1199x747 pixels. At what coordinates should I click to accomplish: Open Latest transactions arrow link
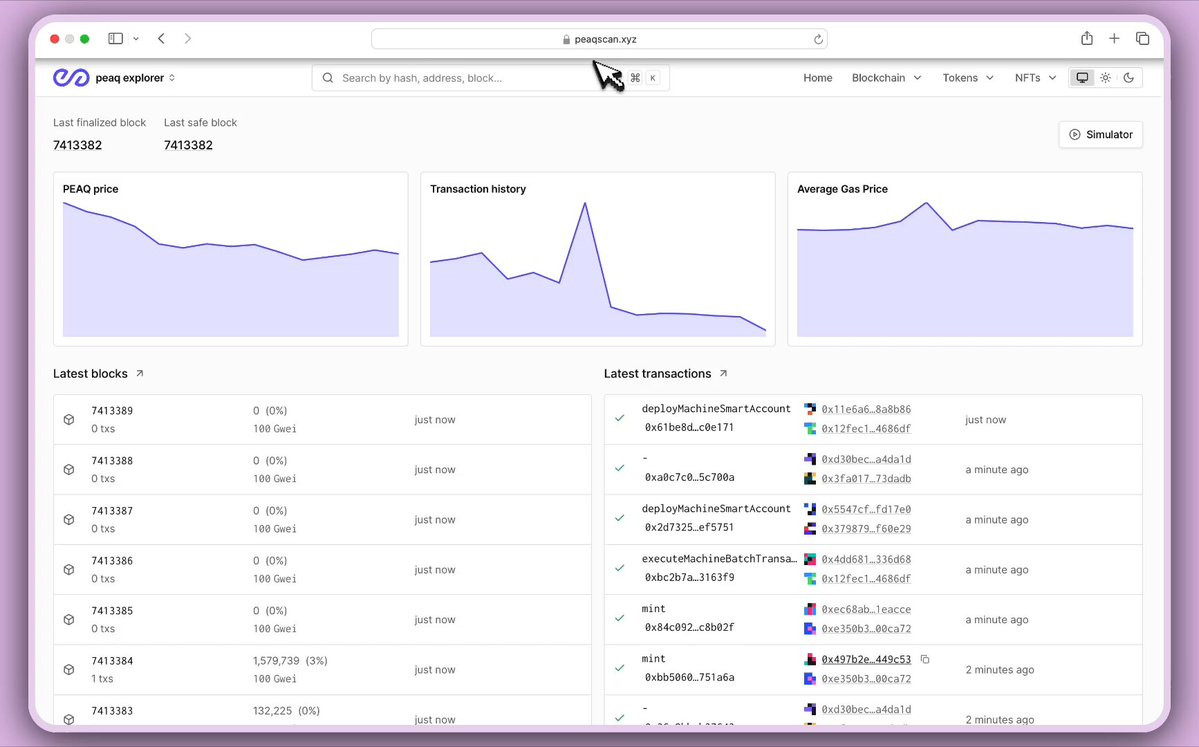click(723, 373)
